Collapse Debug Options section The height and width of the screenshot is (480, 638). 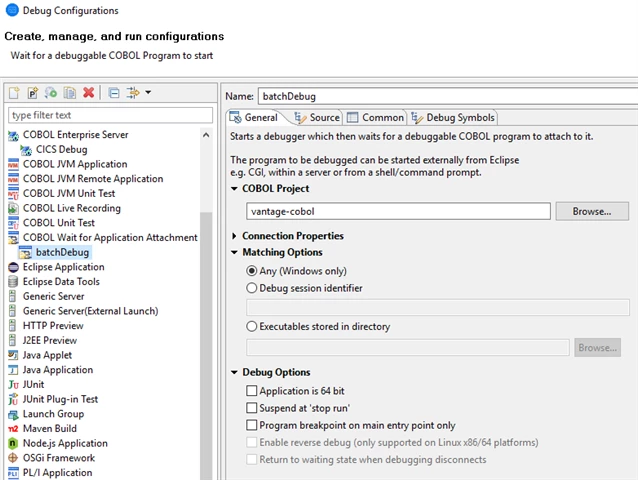tap(234, 372)
